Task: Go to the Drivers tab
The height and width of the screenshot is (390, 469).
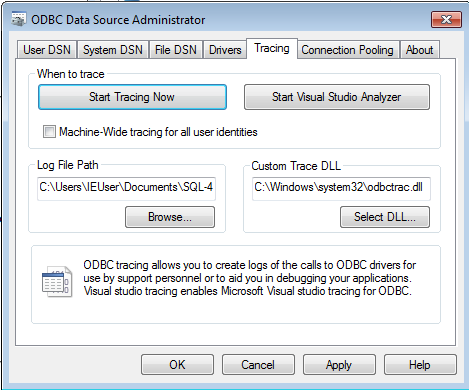Action: pos(225,50)
